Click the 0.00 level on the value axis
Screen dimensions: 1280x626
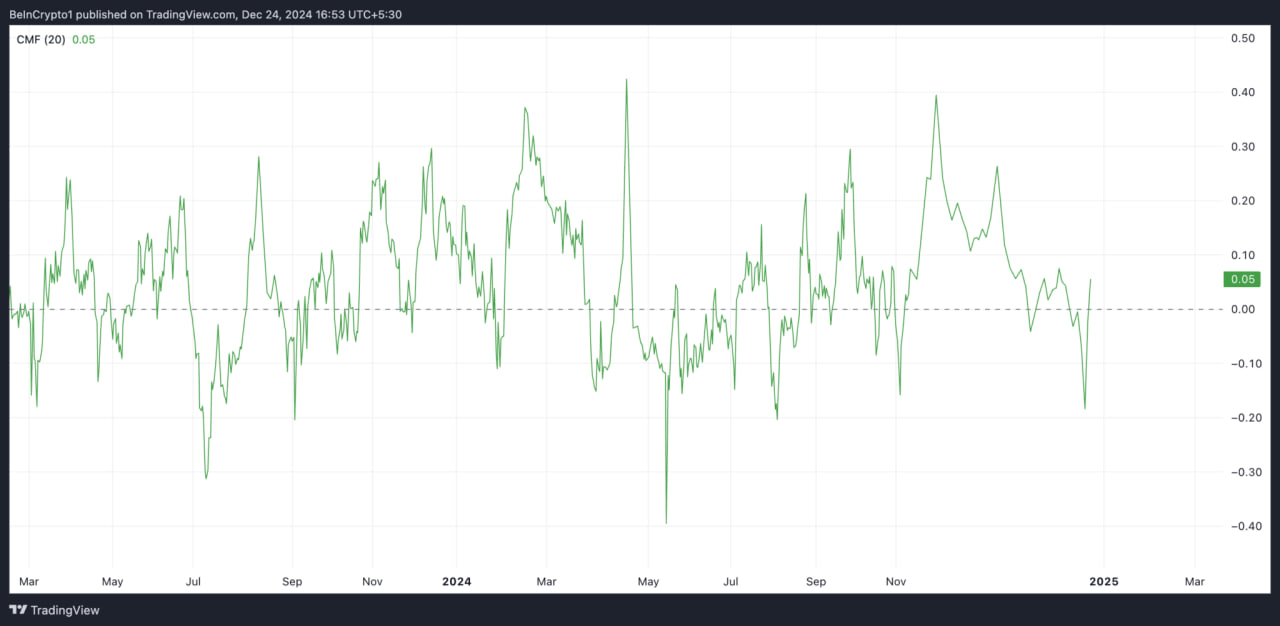[1242, 309]
